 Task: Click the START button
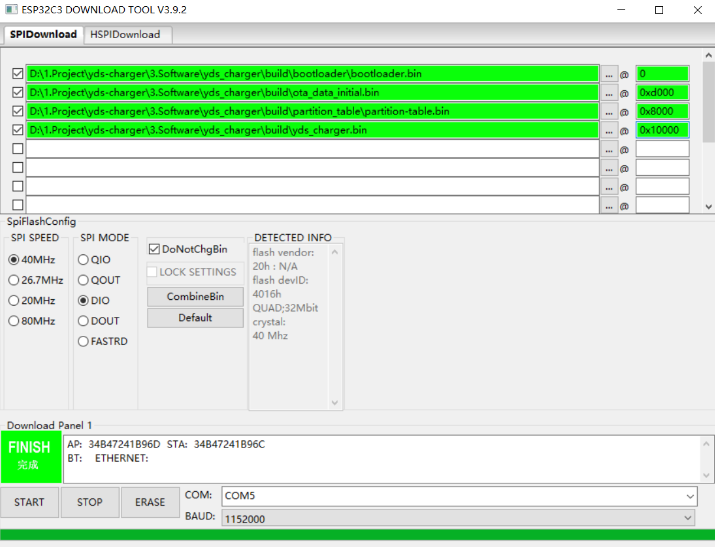[29, 502]
